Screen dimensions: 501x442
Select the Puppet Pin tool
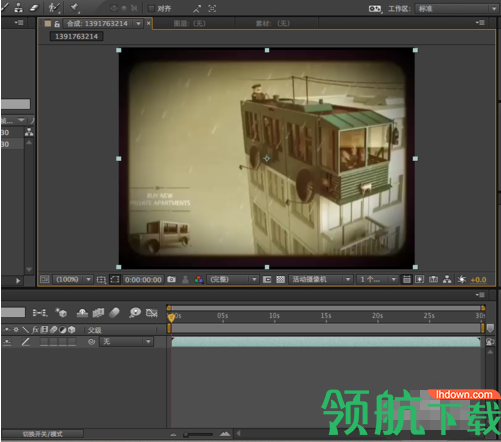[x=74, y=7]
